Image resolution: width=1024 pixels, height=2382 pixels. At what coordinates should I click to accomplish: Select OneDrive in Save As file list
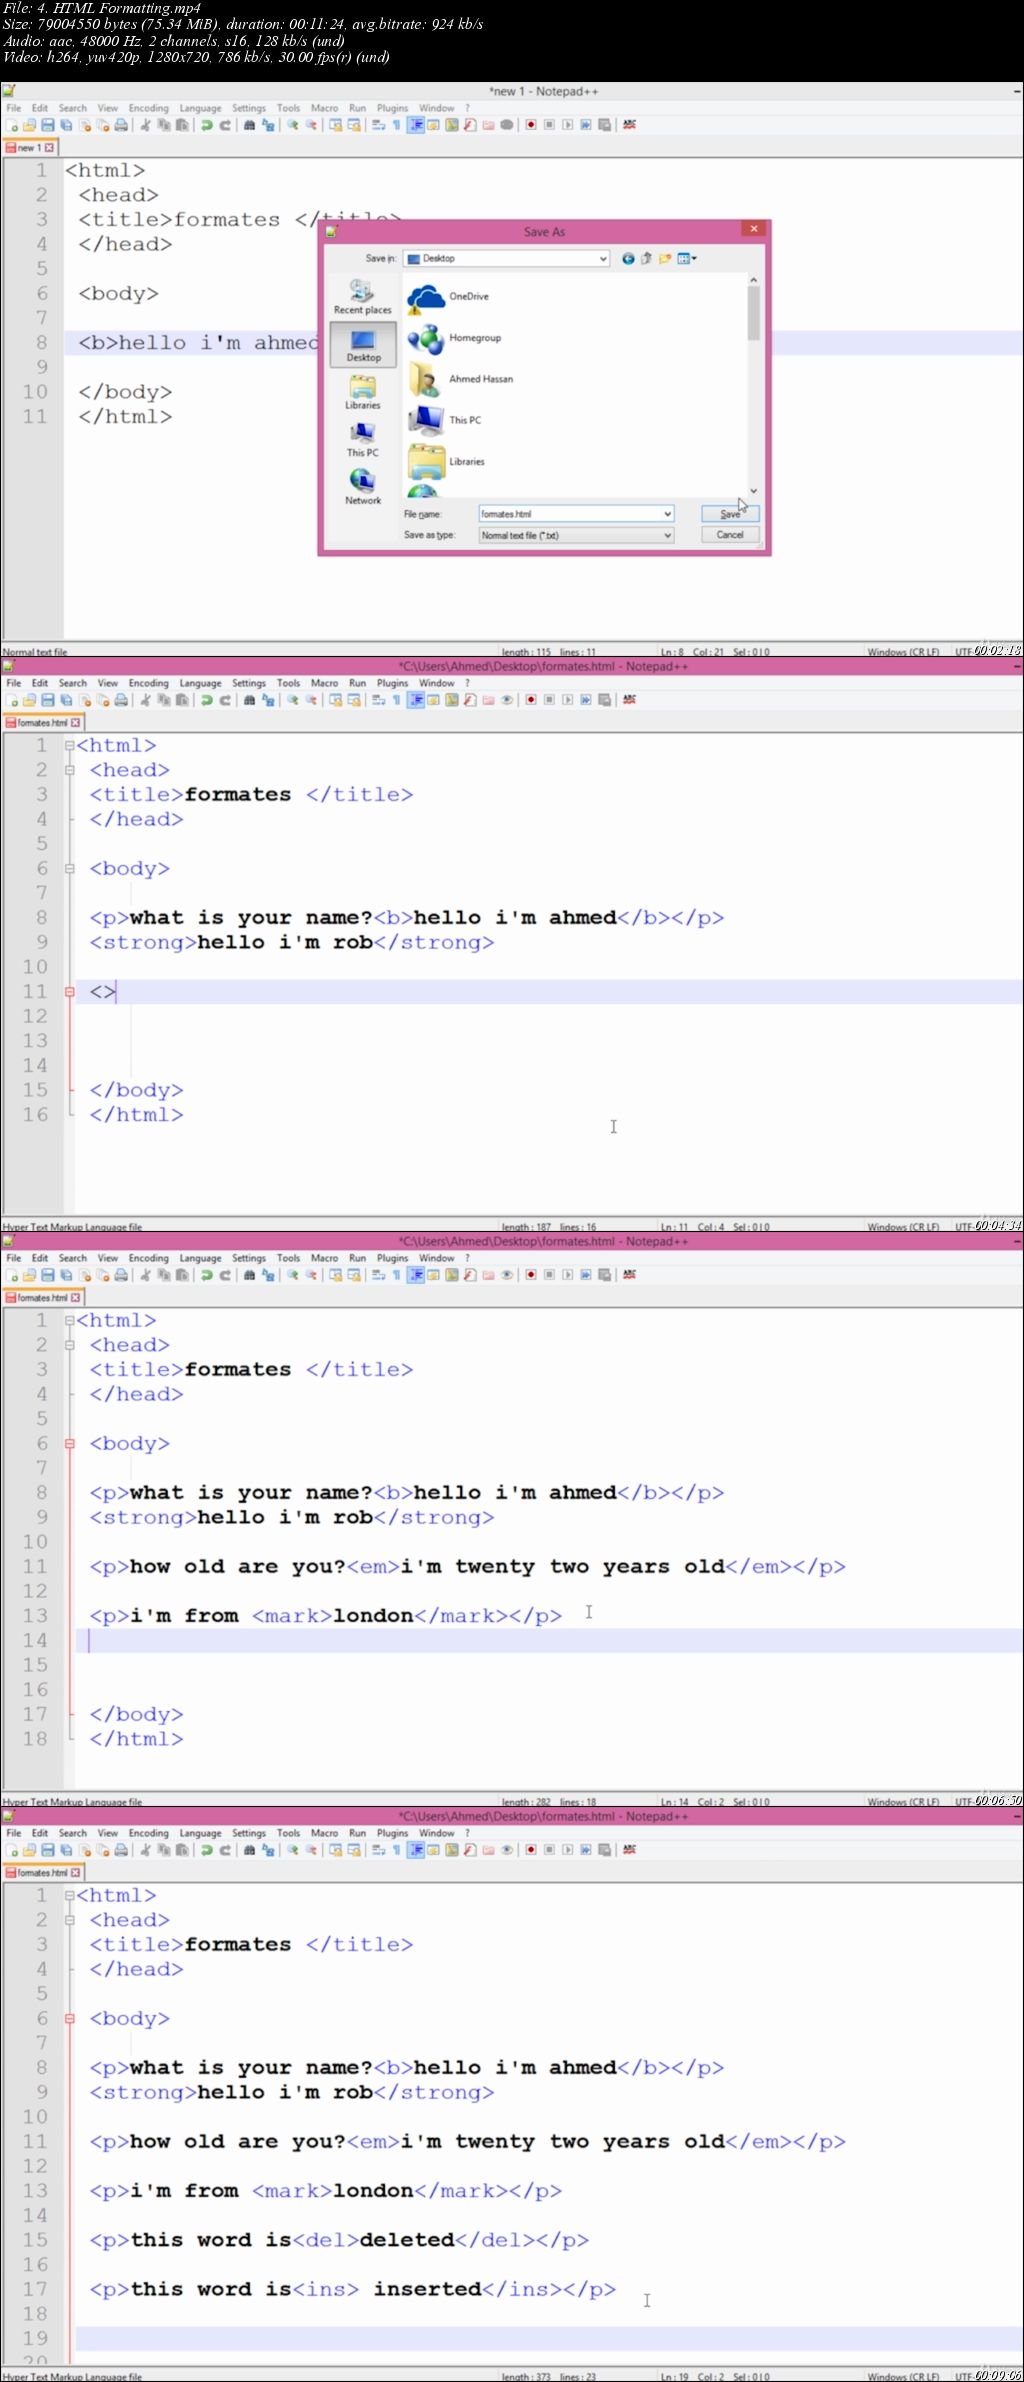coord(448,297)
